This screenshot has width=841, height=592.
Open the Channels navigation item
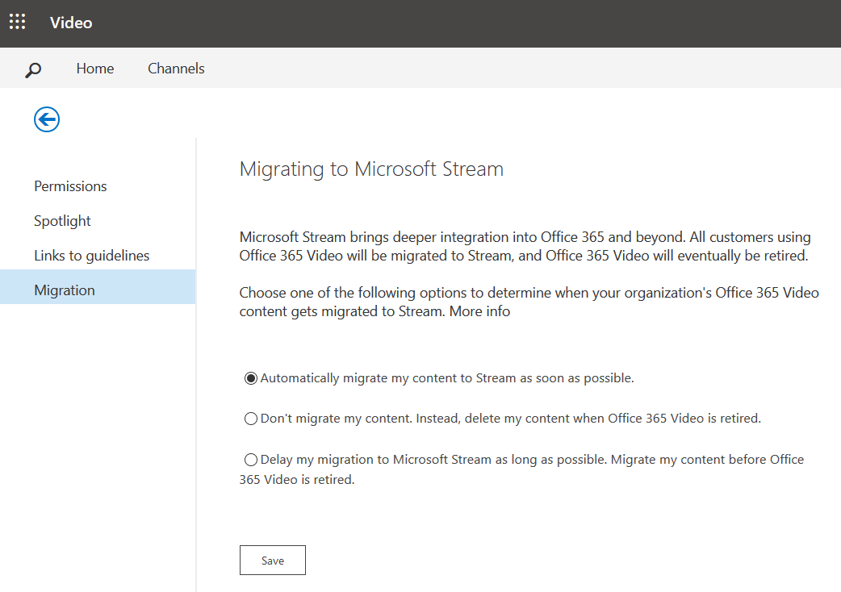pos(176,69)
